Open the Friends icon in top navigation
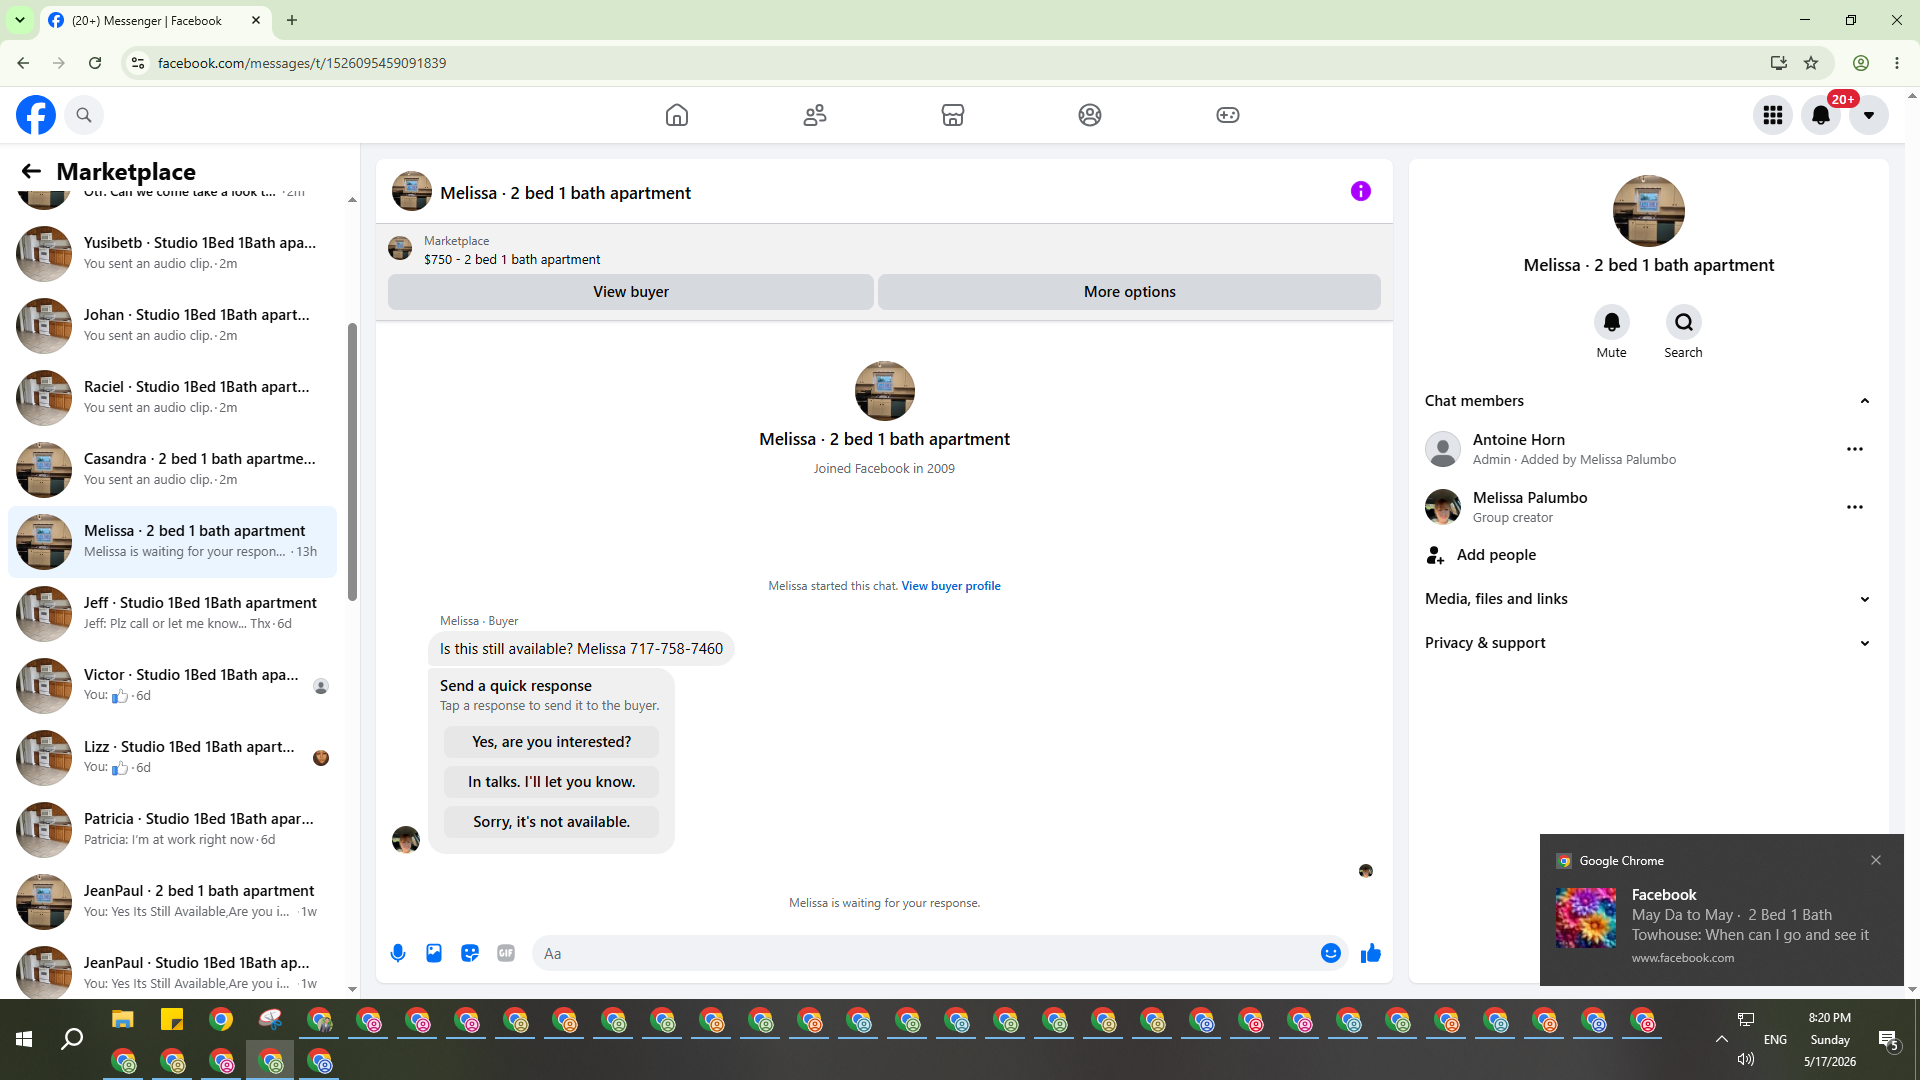This screenshot has height=1080, width=1920. 815,115
